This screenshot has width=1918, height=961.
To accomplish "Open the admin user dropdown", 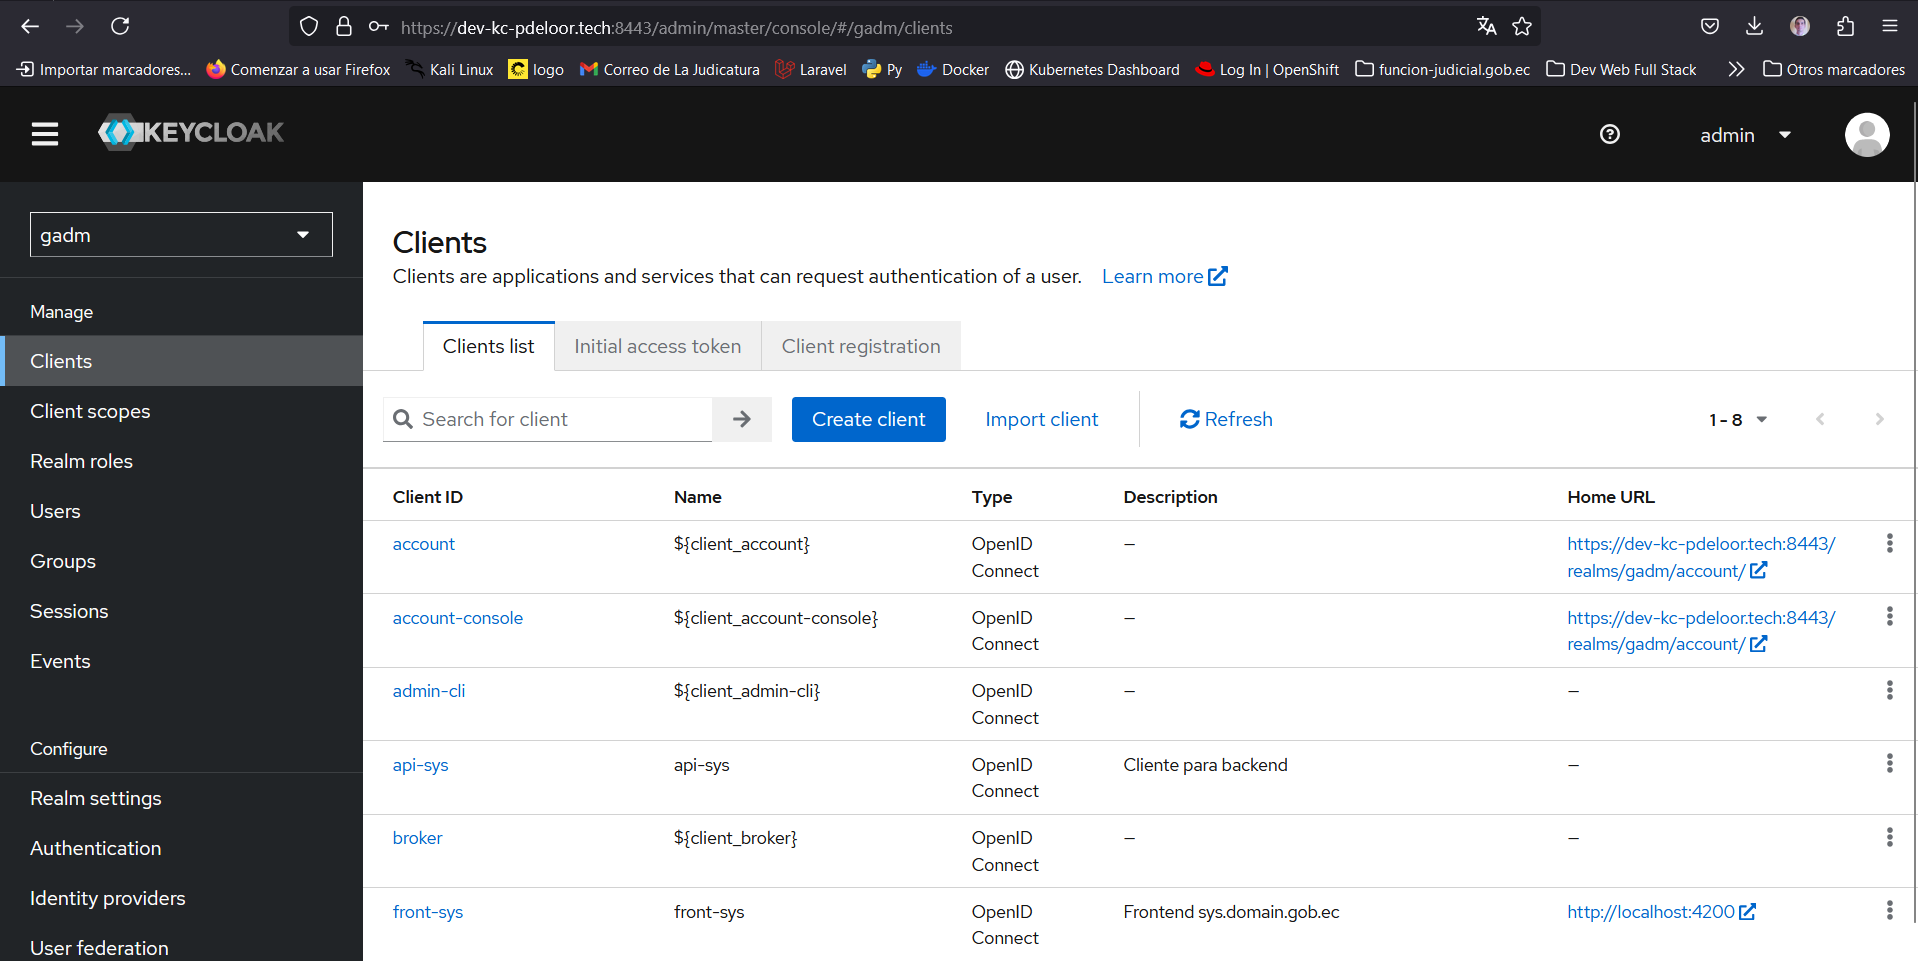I will tap(1745, 135).
